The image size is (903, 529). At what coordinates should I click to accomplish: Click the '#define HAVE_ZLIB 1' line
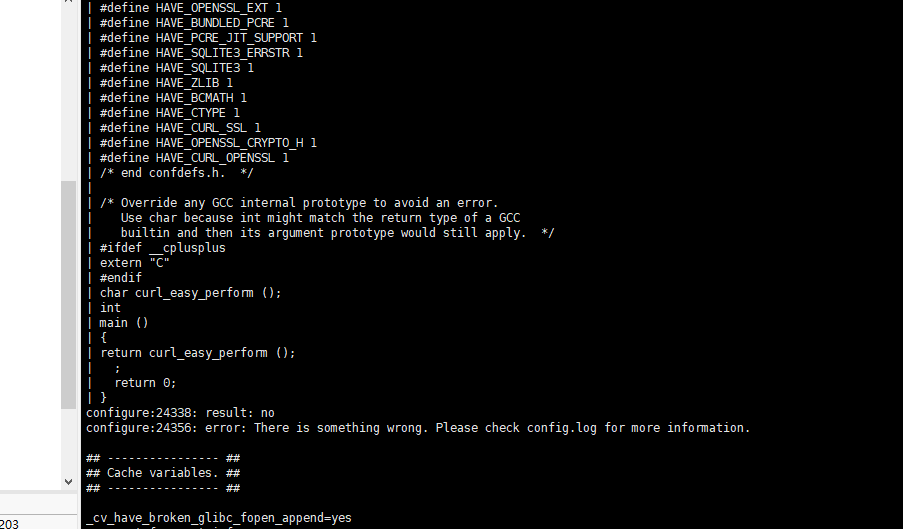click(x=166, y=82)
